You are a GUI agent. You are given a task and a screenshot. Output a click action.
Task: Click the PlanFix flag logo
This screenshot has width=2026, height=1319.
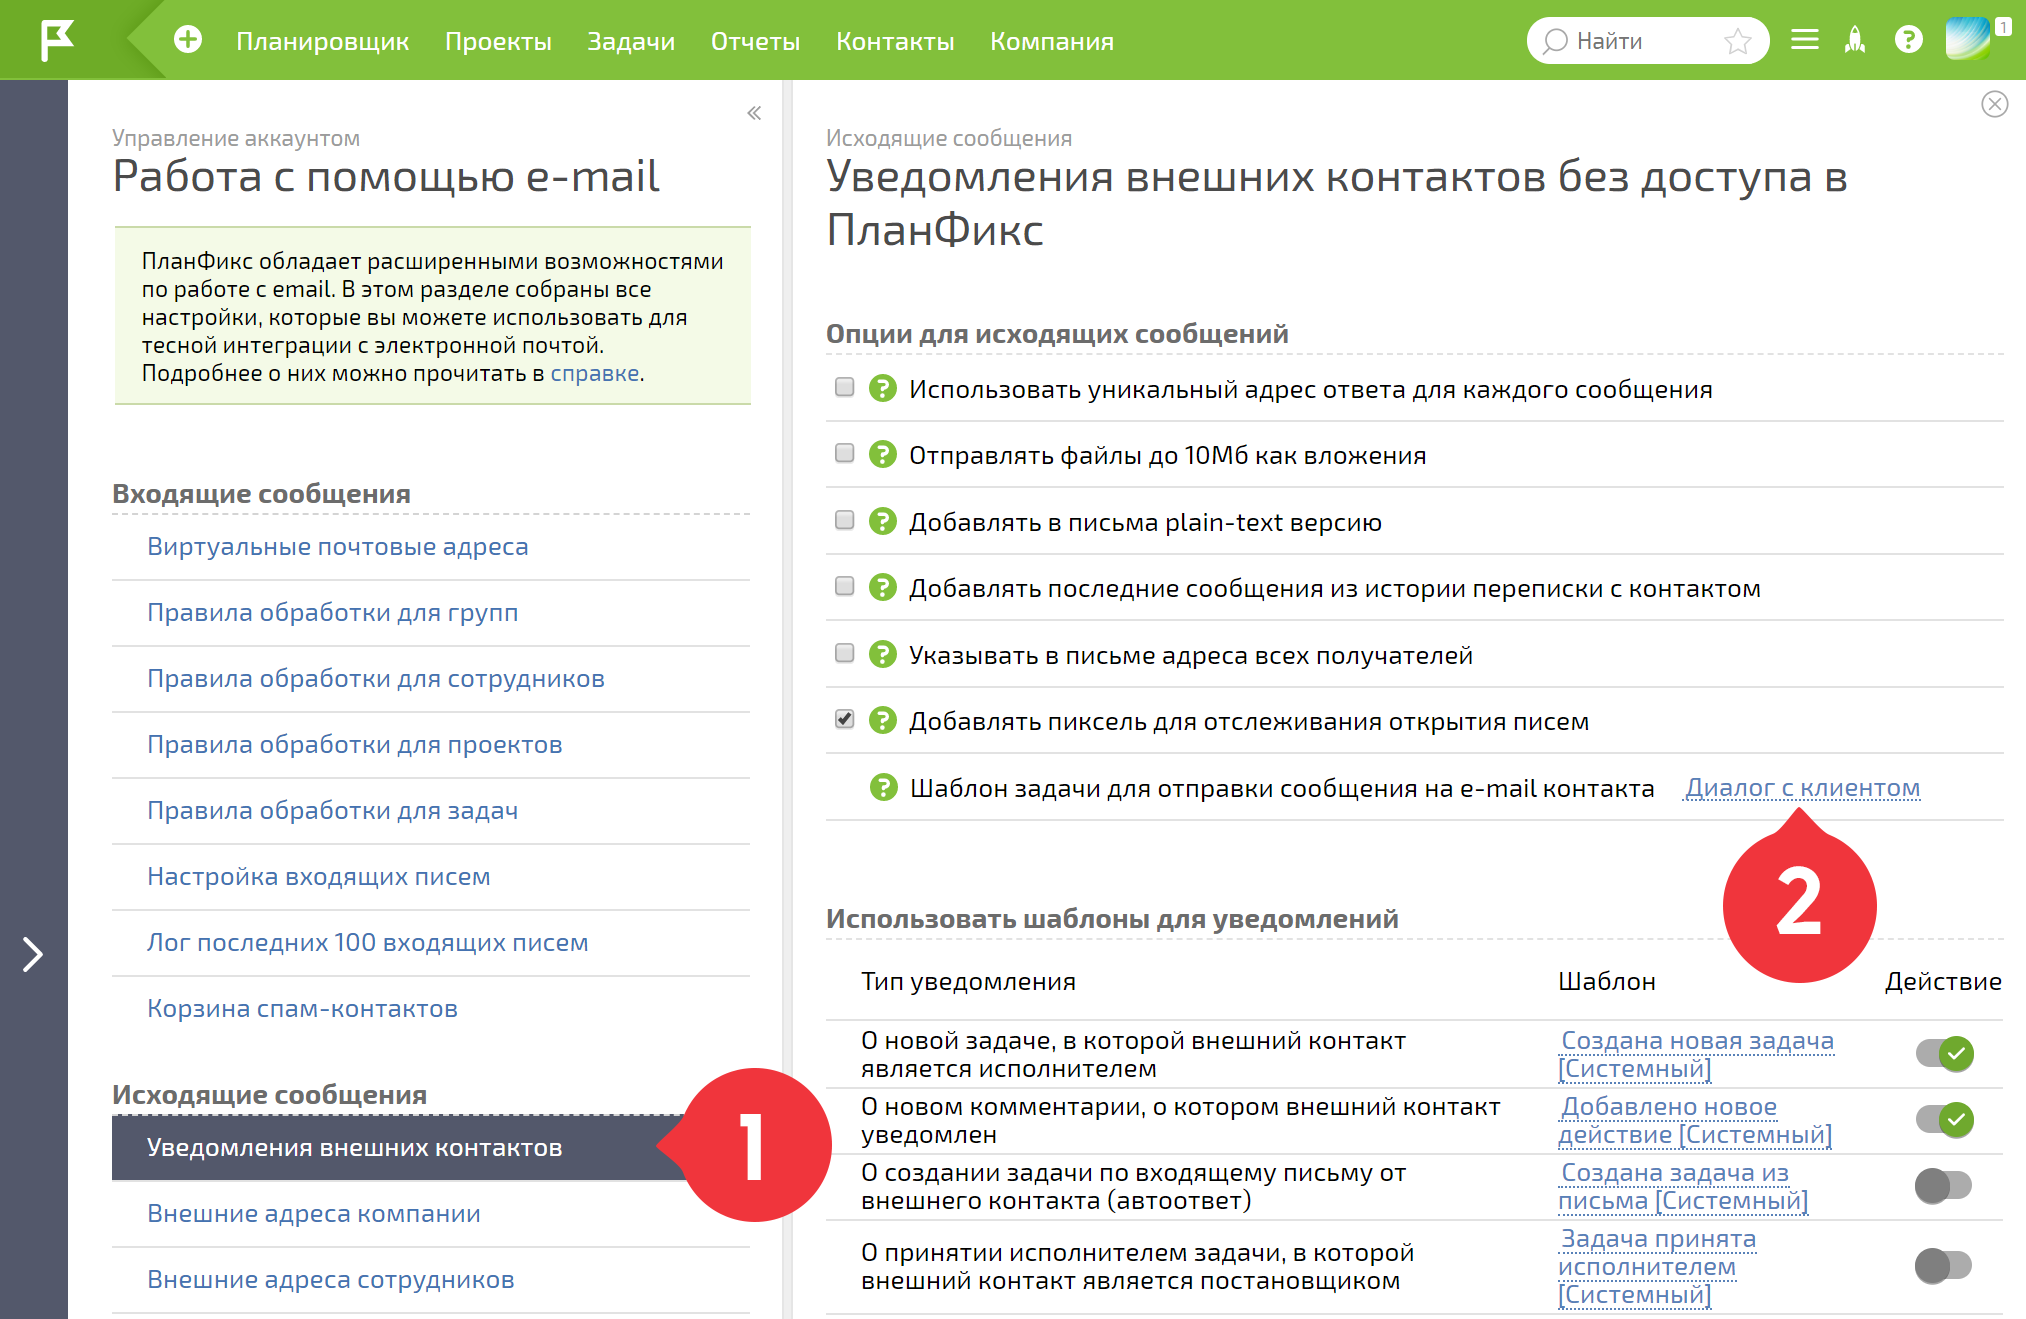pyautogui.click(x=57, y=40)
